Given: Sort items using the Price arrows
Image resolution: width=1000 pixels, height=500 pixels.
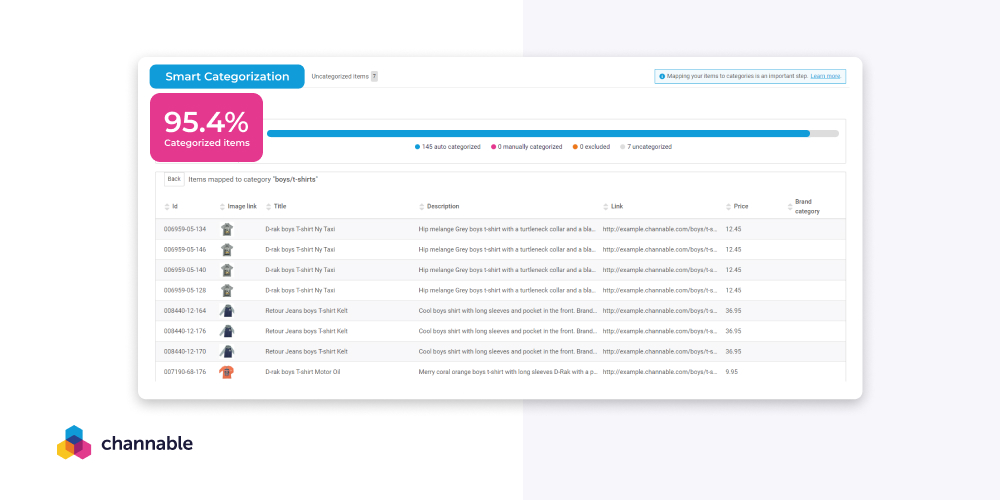Looking at the screenshot, I should coord(728,207).
